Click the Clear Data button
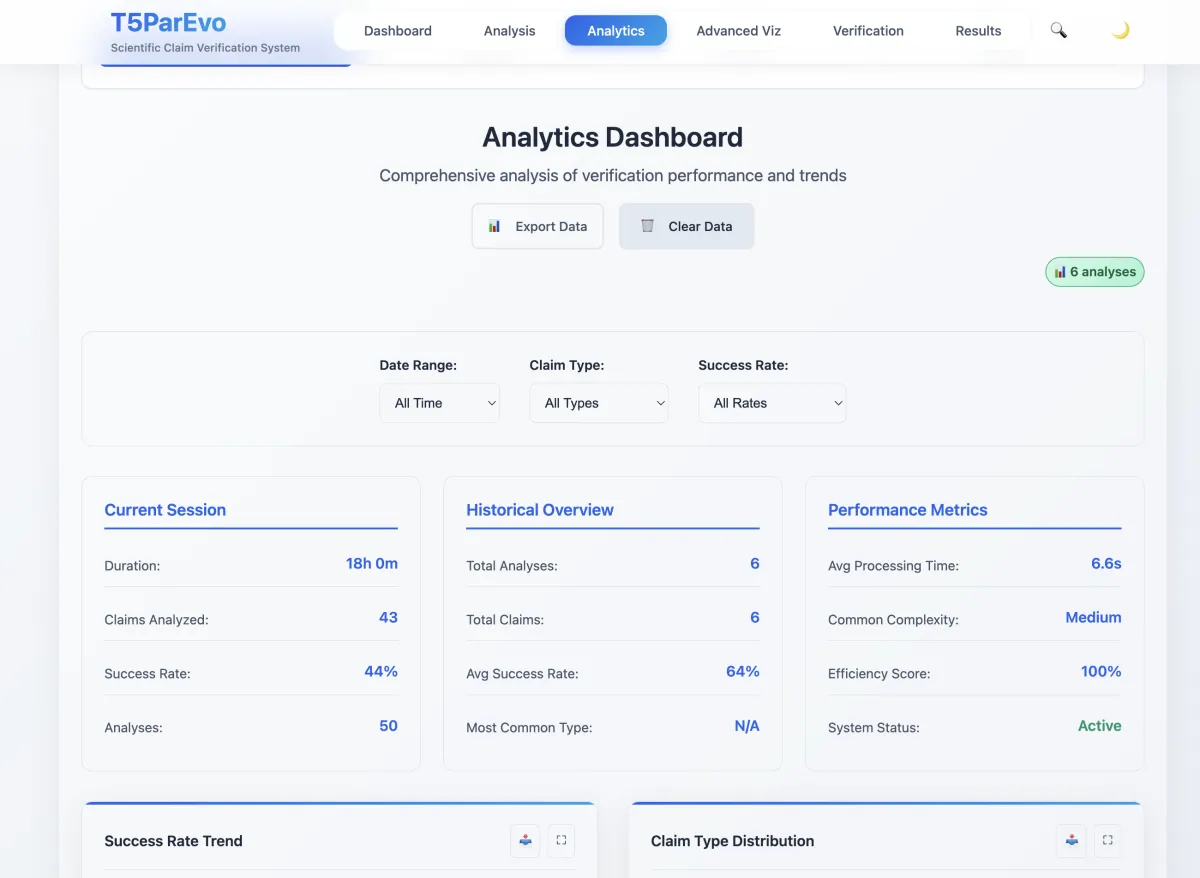1200x878 pixels. (x=687, y=226)
